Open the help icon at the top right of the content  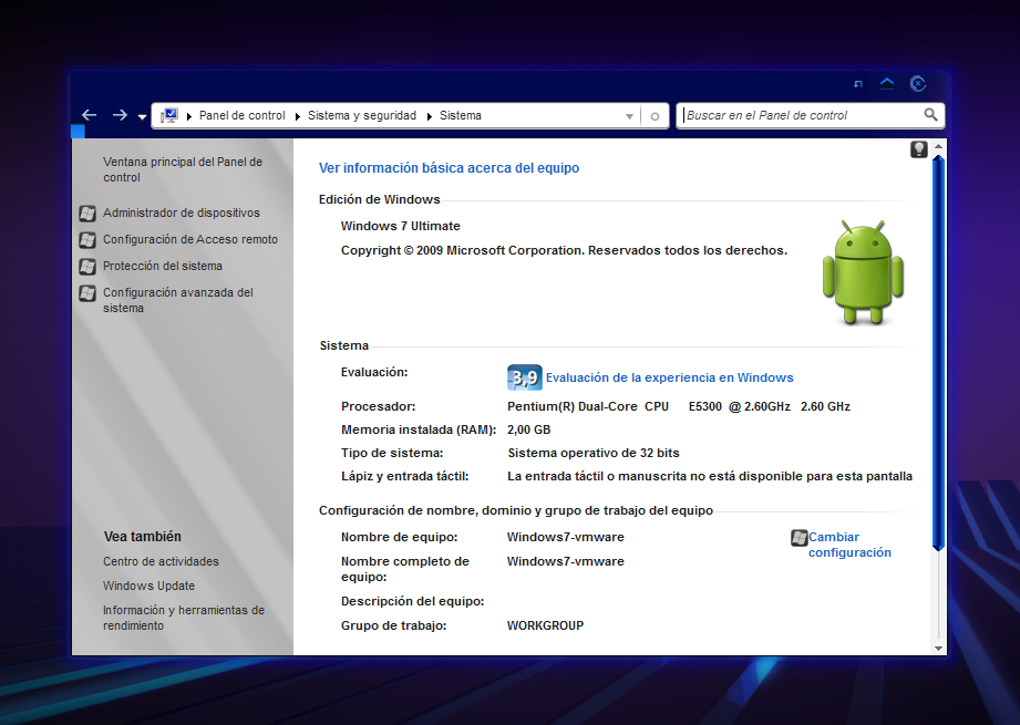(x=919, y=150)
